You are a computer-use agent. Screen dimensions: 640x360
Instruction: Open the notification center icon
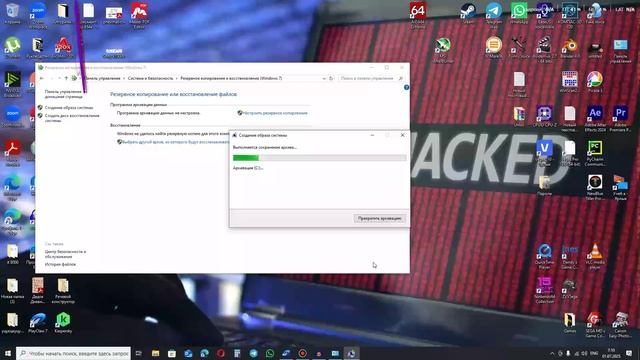[x=629, y=353]
